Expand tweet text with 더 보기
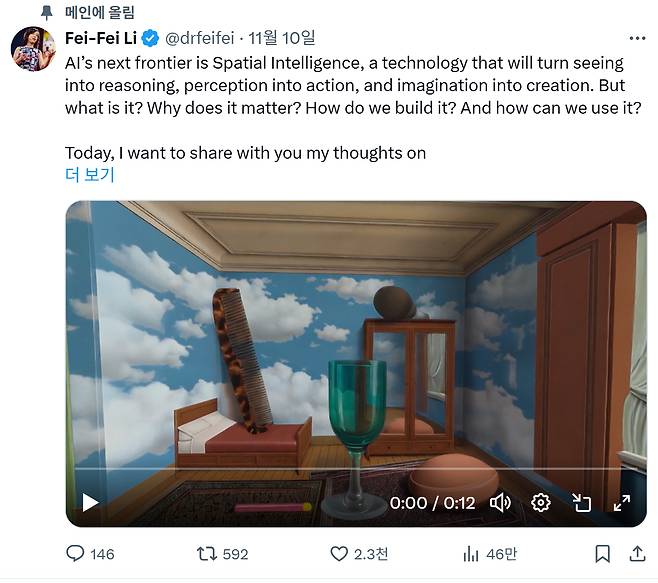 (x=90, y=175)
